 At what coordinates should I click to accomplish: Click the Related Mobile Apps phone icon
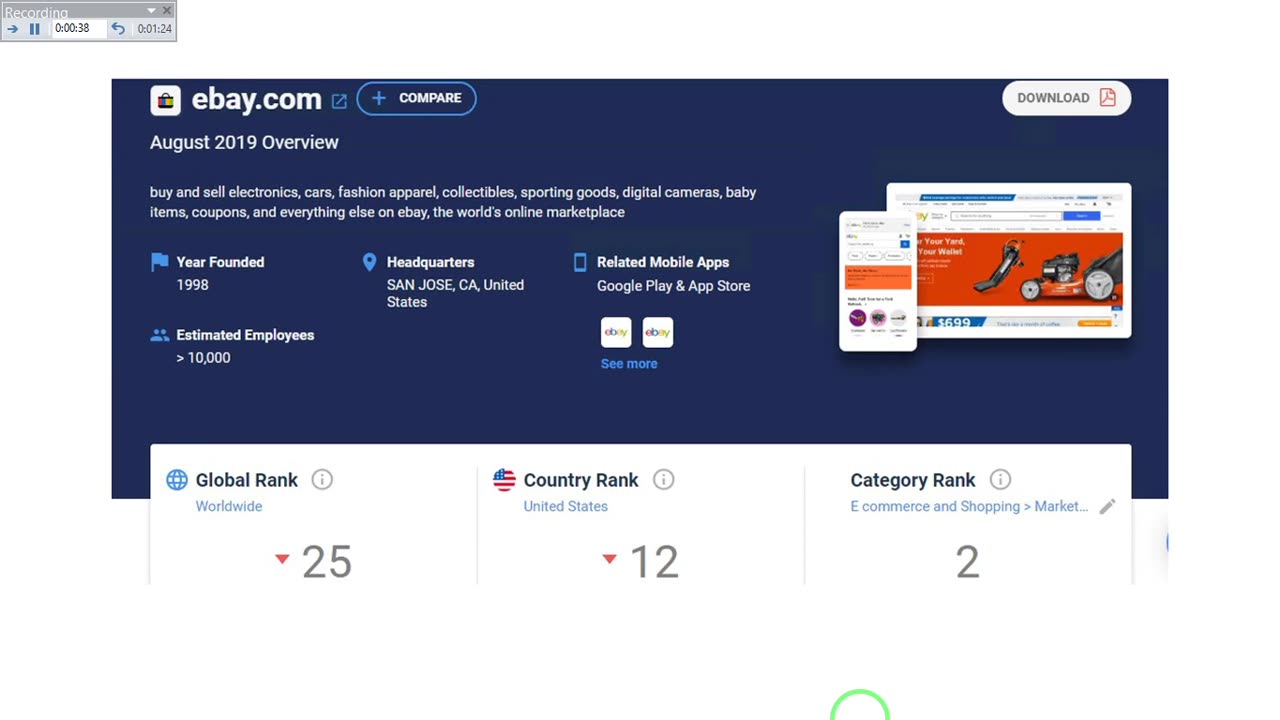580,262
